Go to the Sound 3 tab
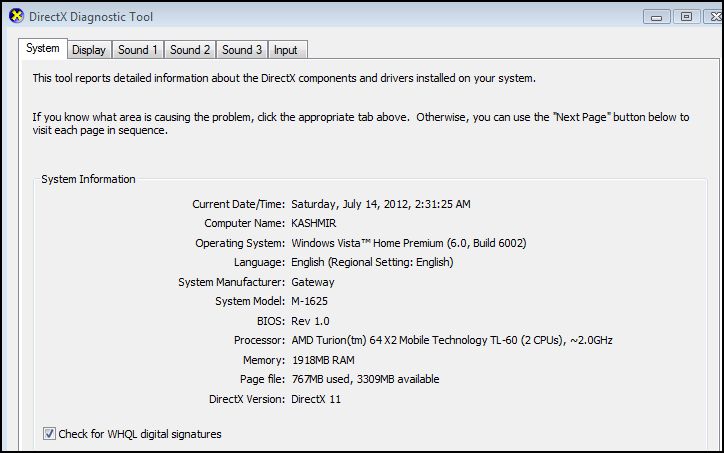724x453 pixels. 241,50
